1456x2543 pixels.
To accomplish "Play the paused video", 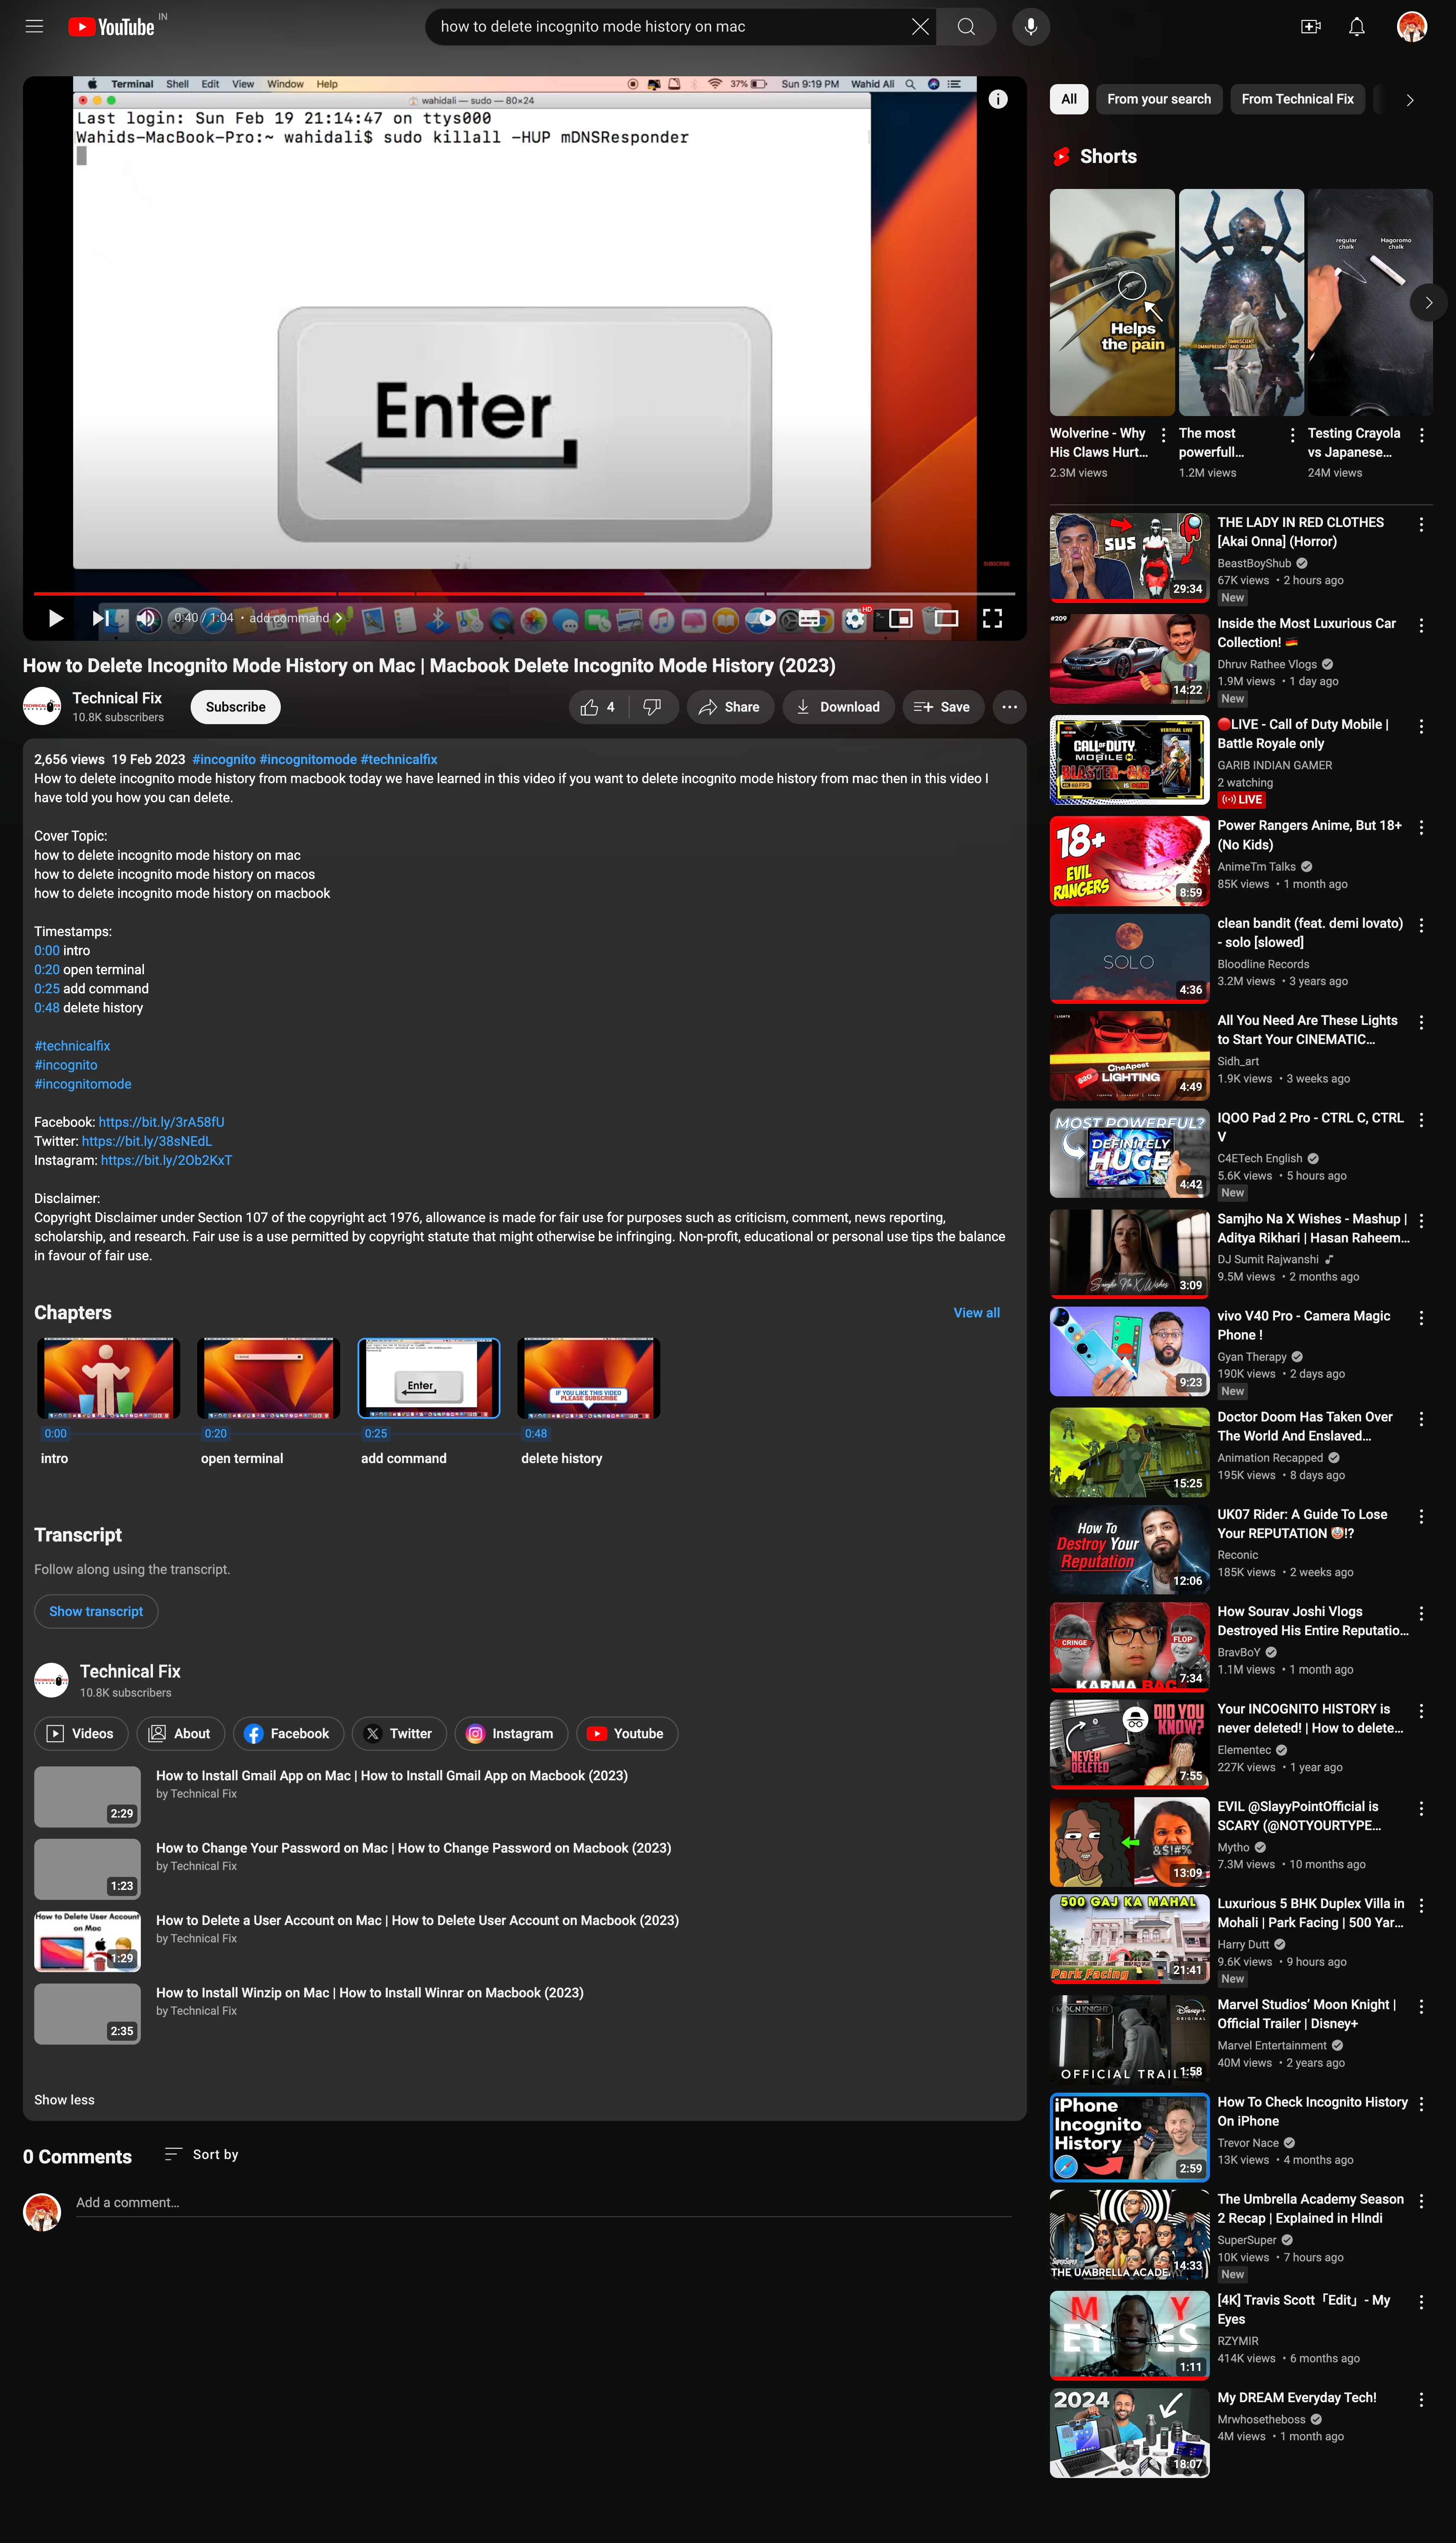I will (56, 618).
